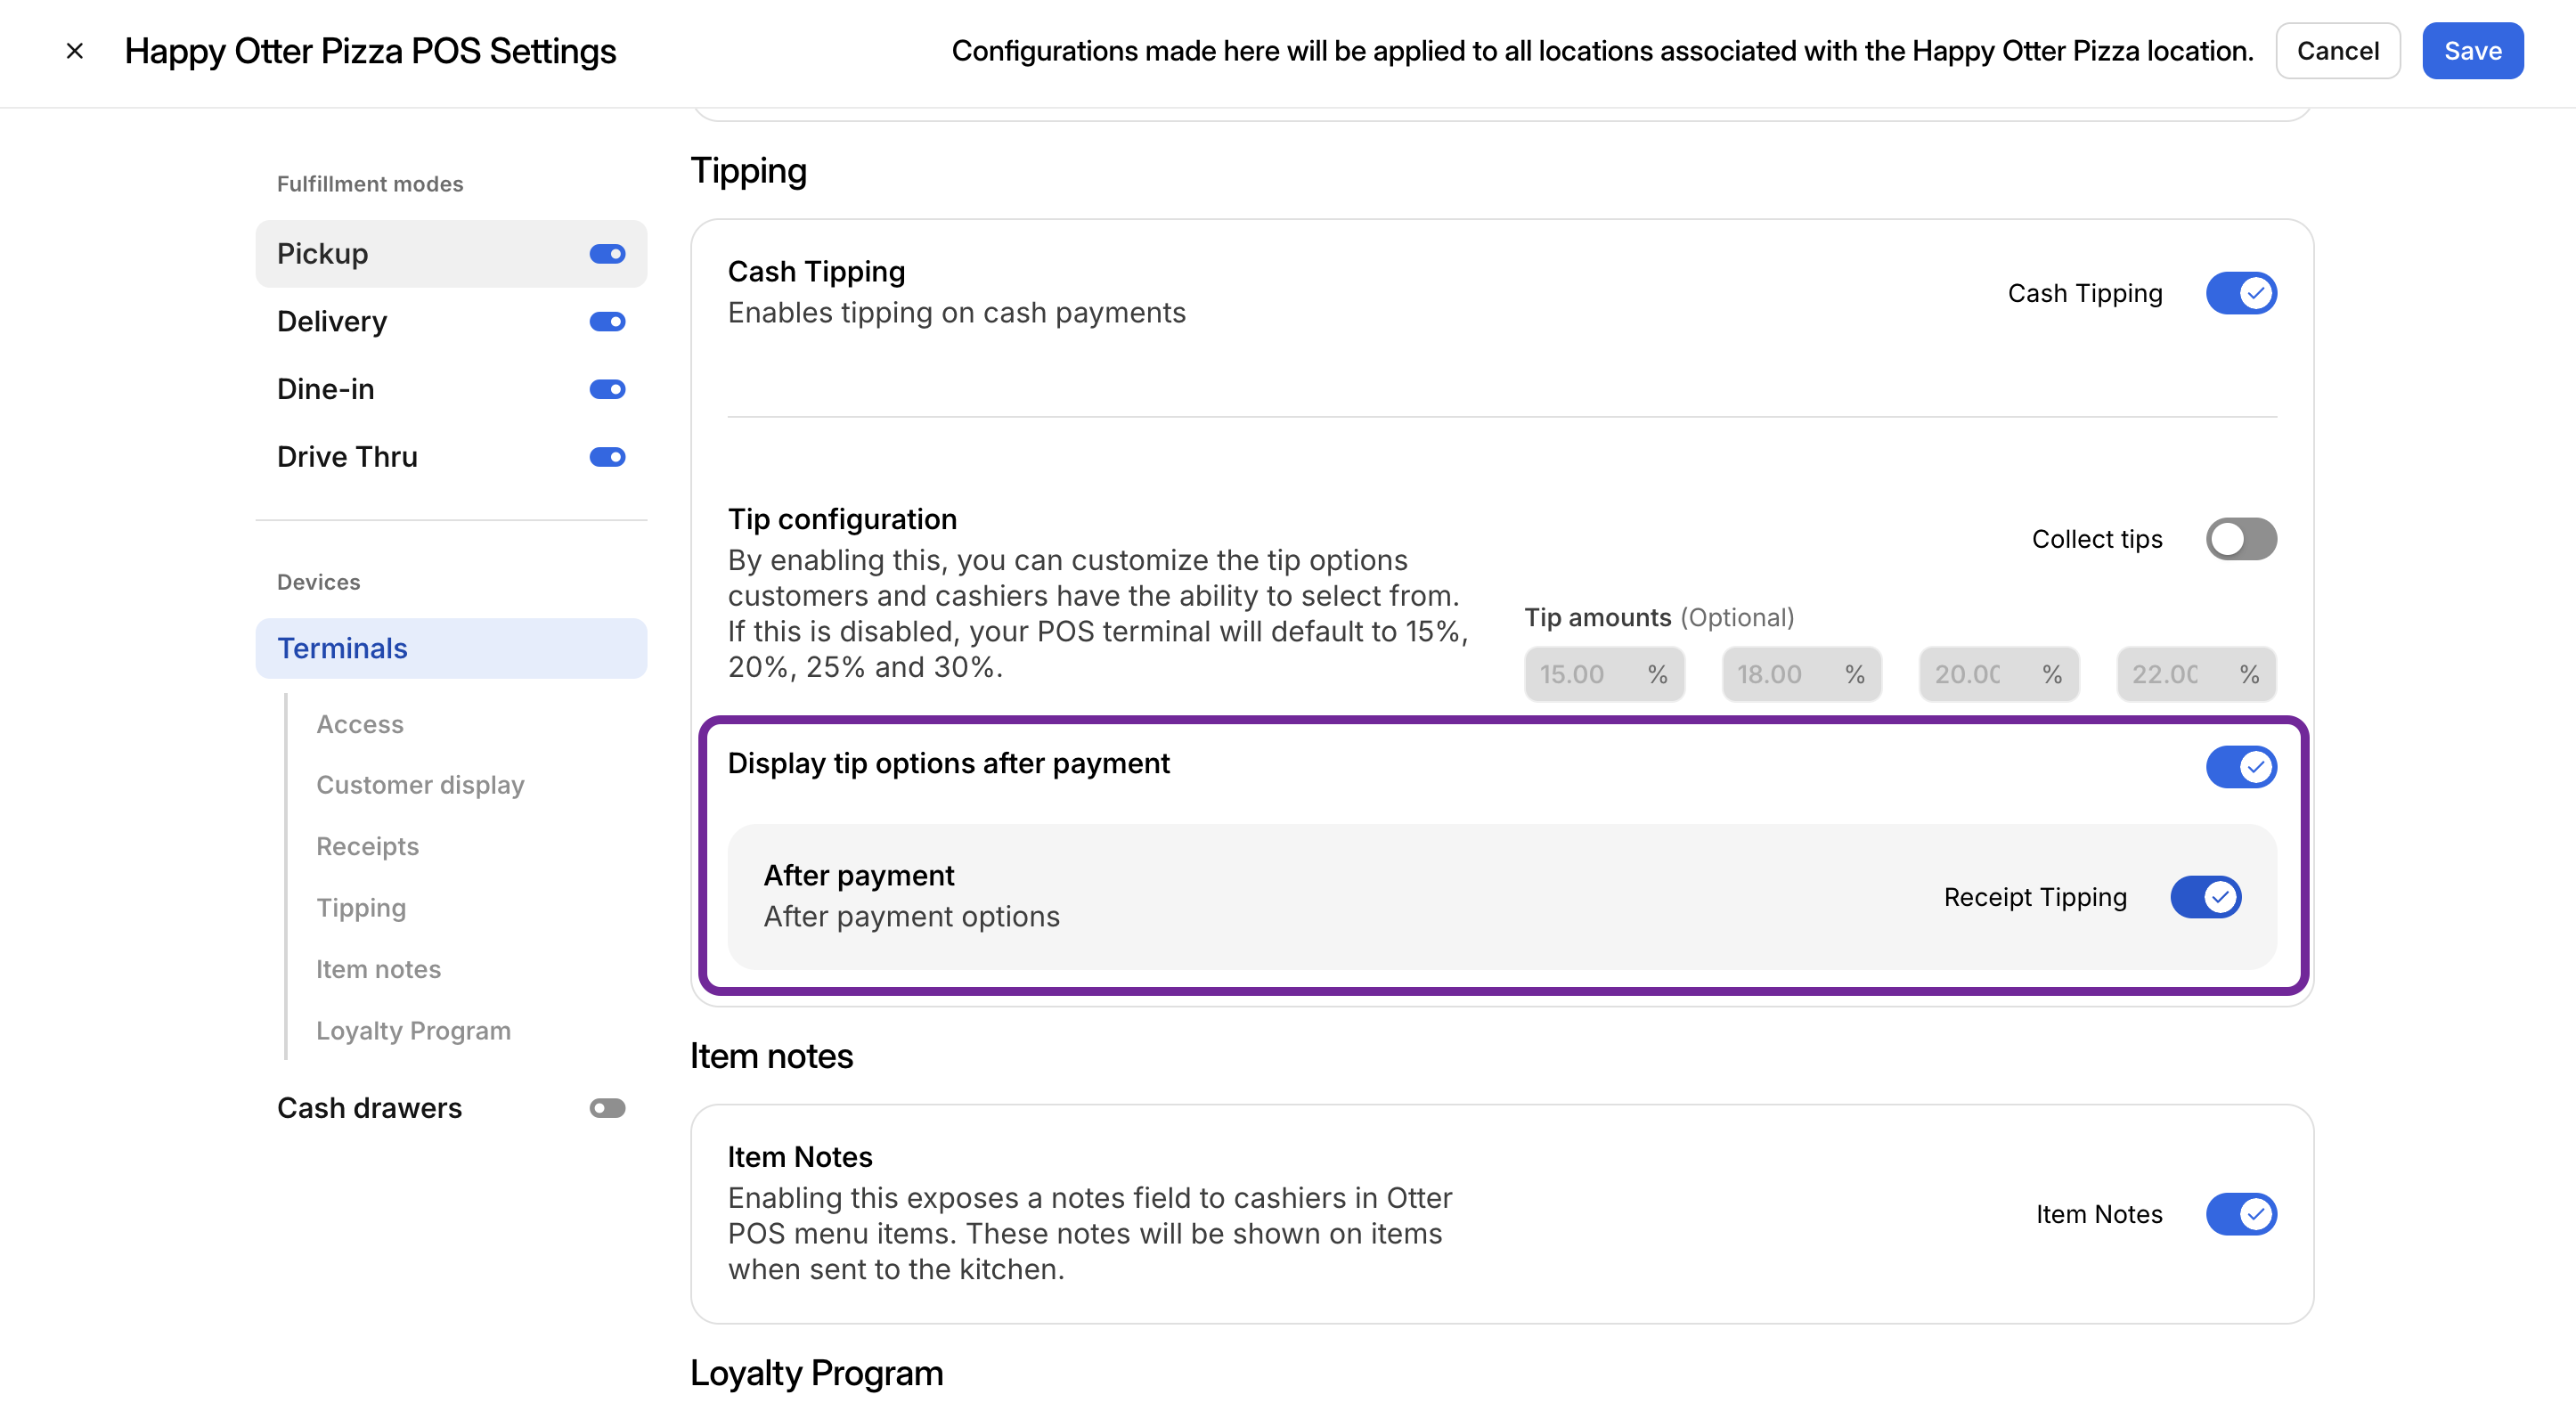Viewport: 2576px width, 1411px height.
Task: Select Drive Thru in the sidebar
Action: (451, 457)
